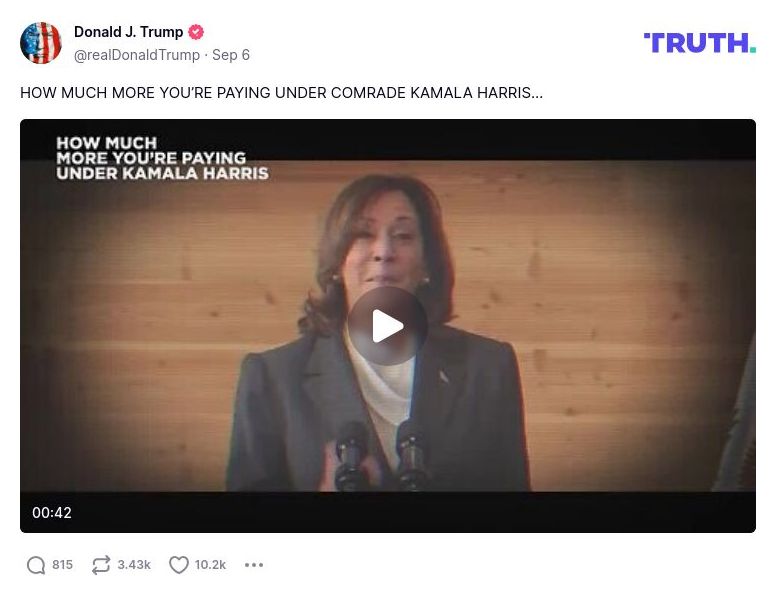Open Donald J. Trump's profile avatar
777x596 pixels.
pyautogui.click(x=41, y=43)
